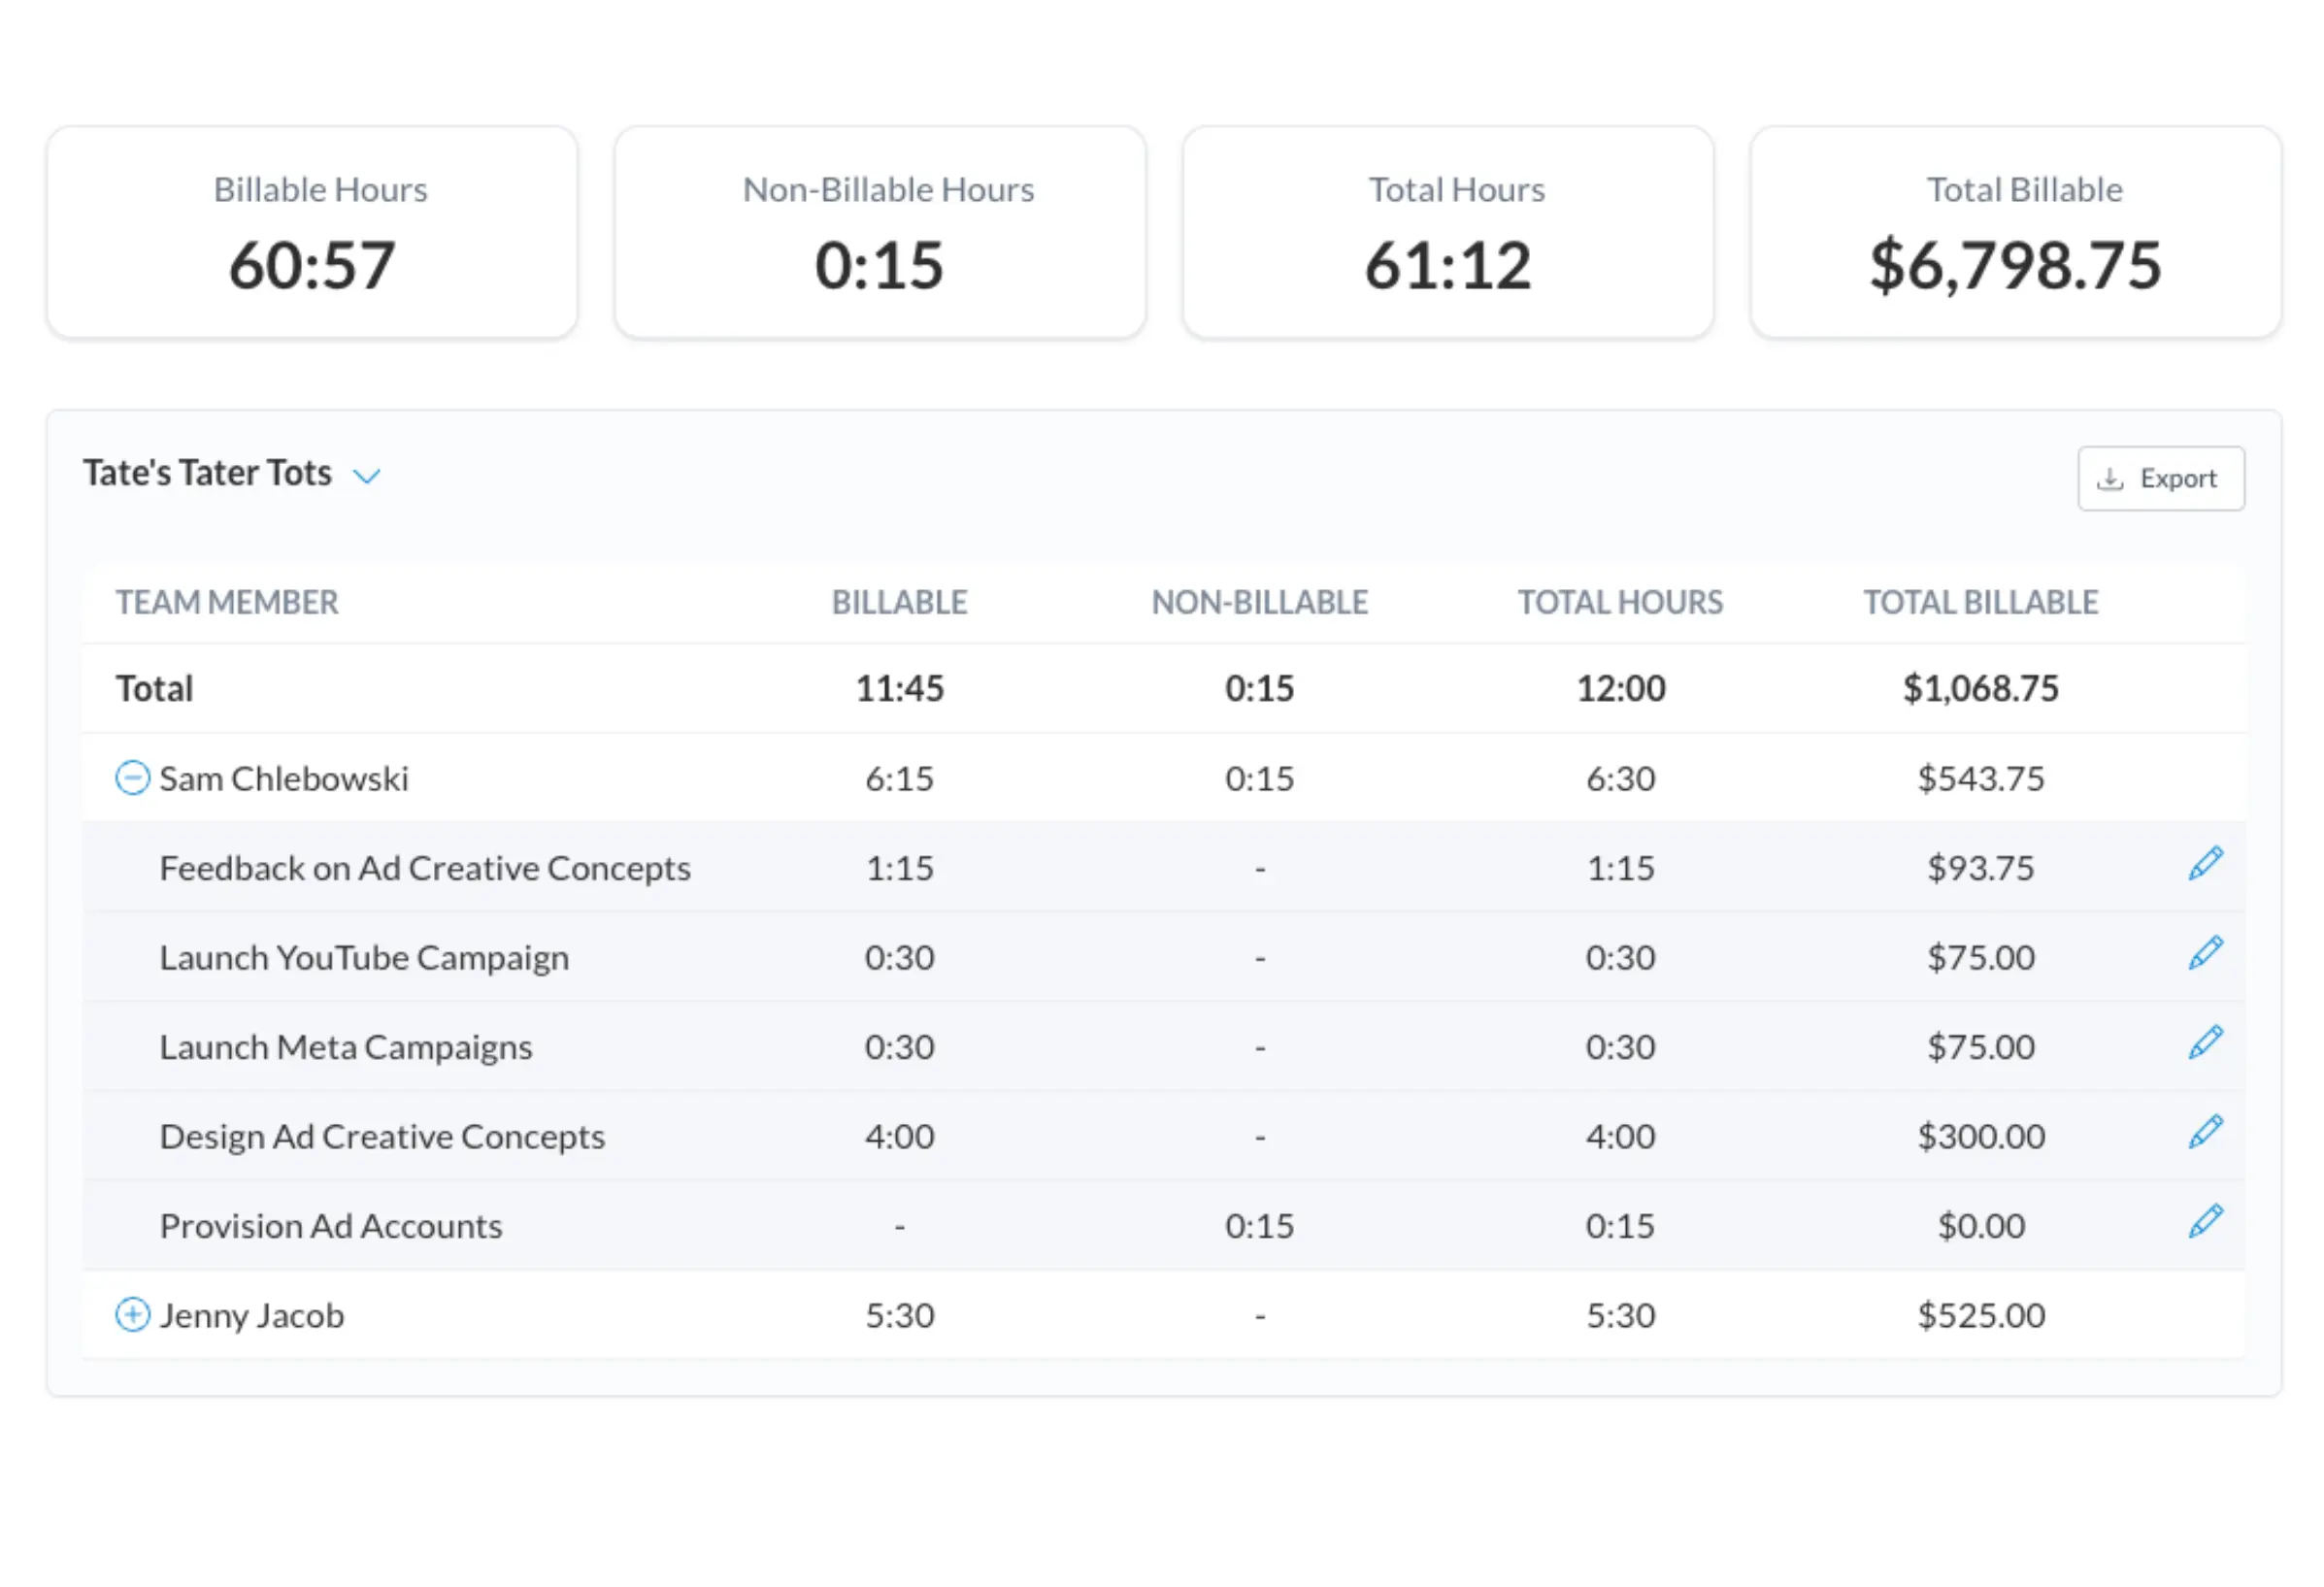
Task: Edit Feedback on Ad Creative Concepts entry
Action: tap(2205, 863)
